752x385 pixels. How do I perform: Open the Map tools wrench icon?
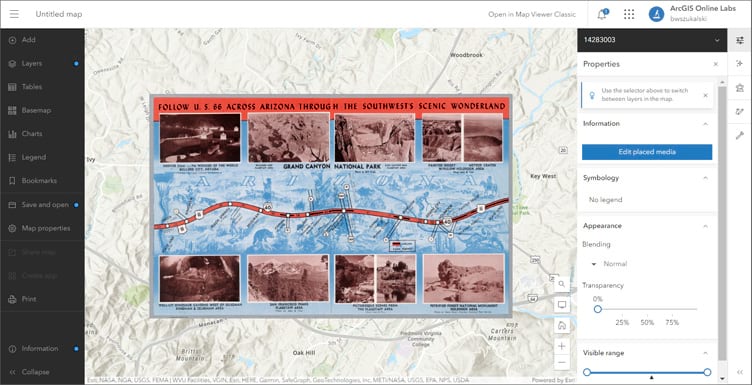pos(740,136)
